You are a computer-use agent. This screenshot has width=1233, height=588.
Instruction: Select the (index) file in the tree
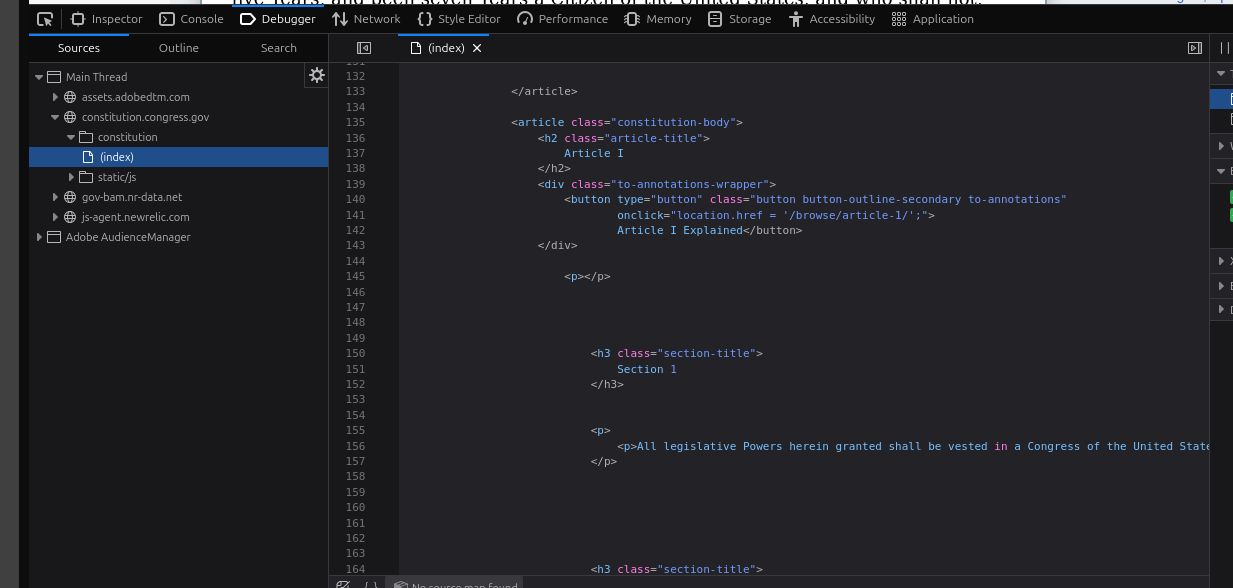[117, 157]
